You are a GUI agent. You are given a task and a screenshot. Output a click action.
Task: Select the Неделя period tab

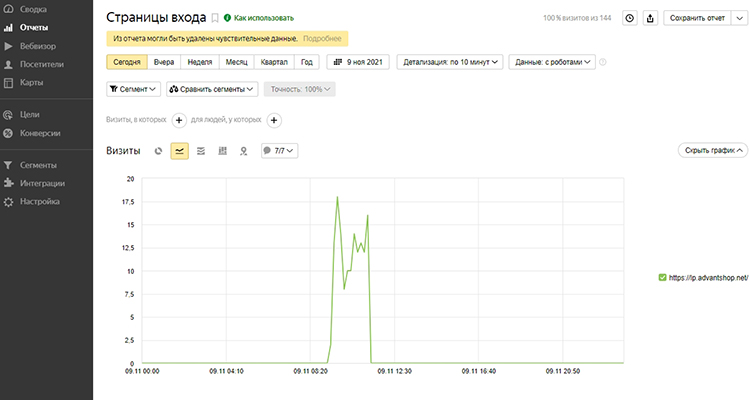click(x=199, y=62)
